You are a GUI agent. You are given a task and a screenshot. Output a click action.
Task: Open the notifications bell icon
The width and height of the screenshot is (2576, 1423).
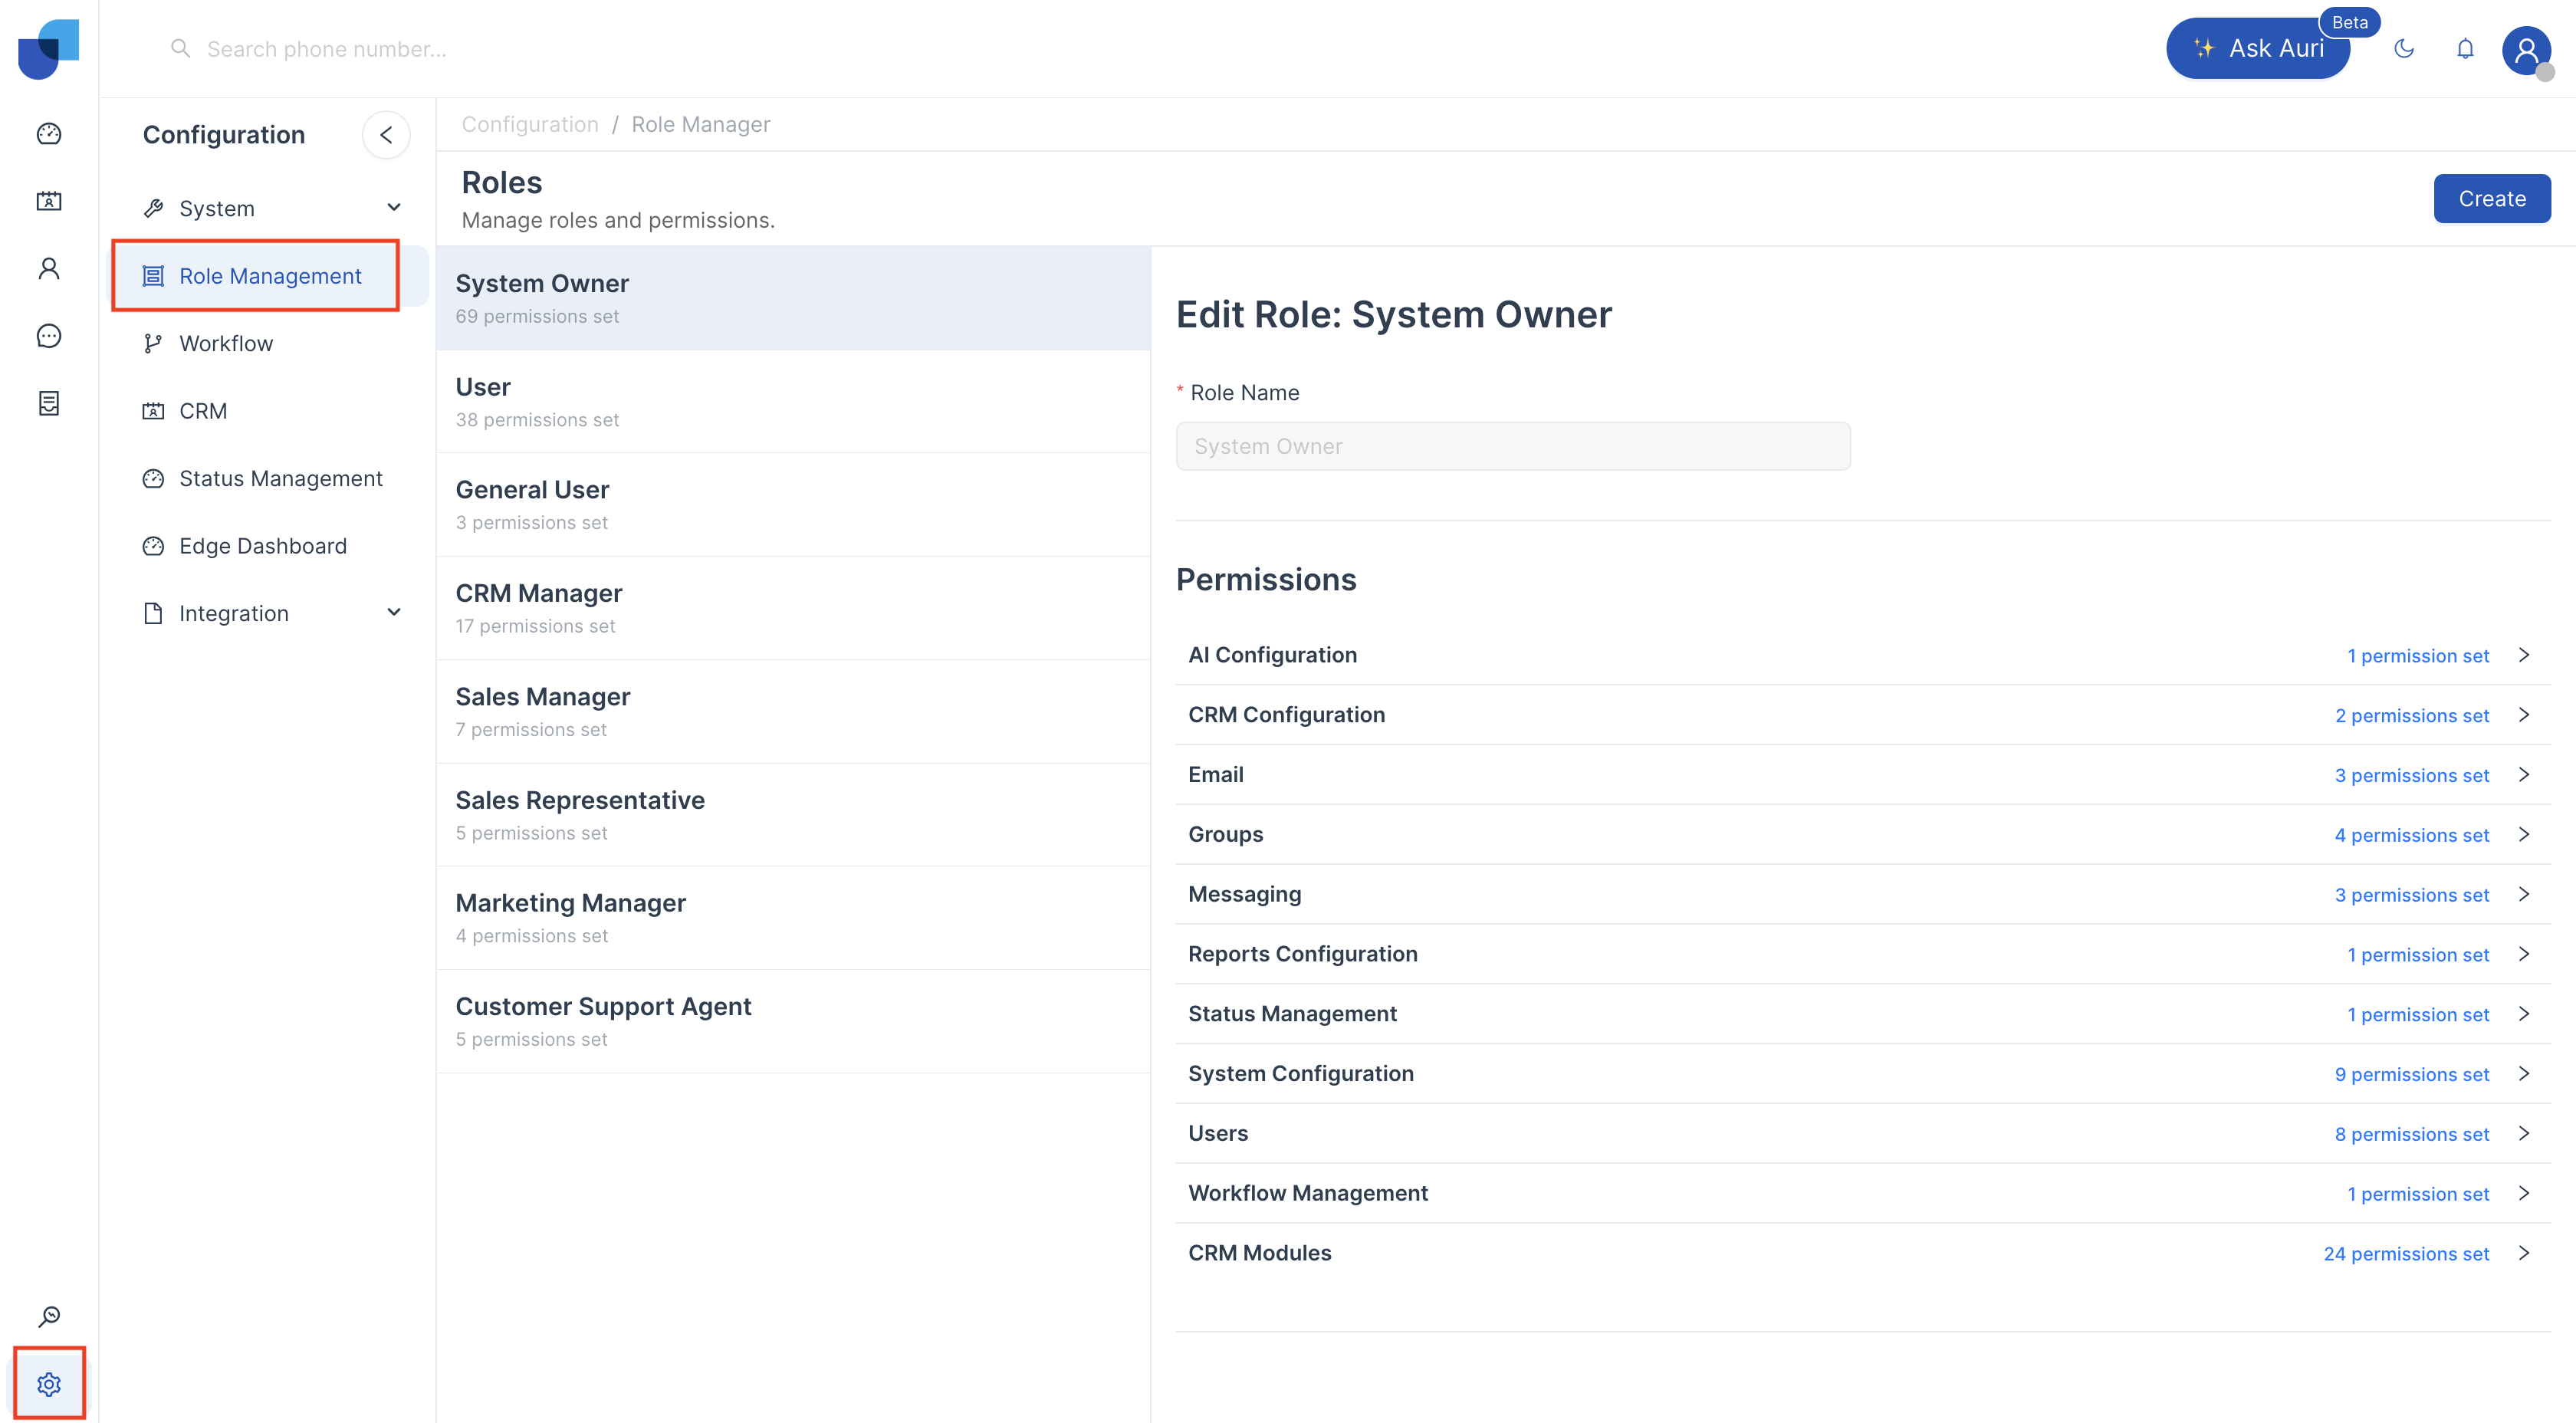(2465, 49)
